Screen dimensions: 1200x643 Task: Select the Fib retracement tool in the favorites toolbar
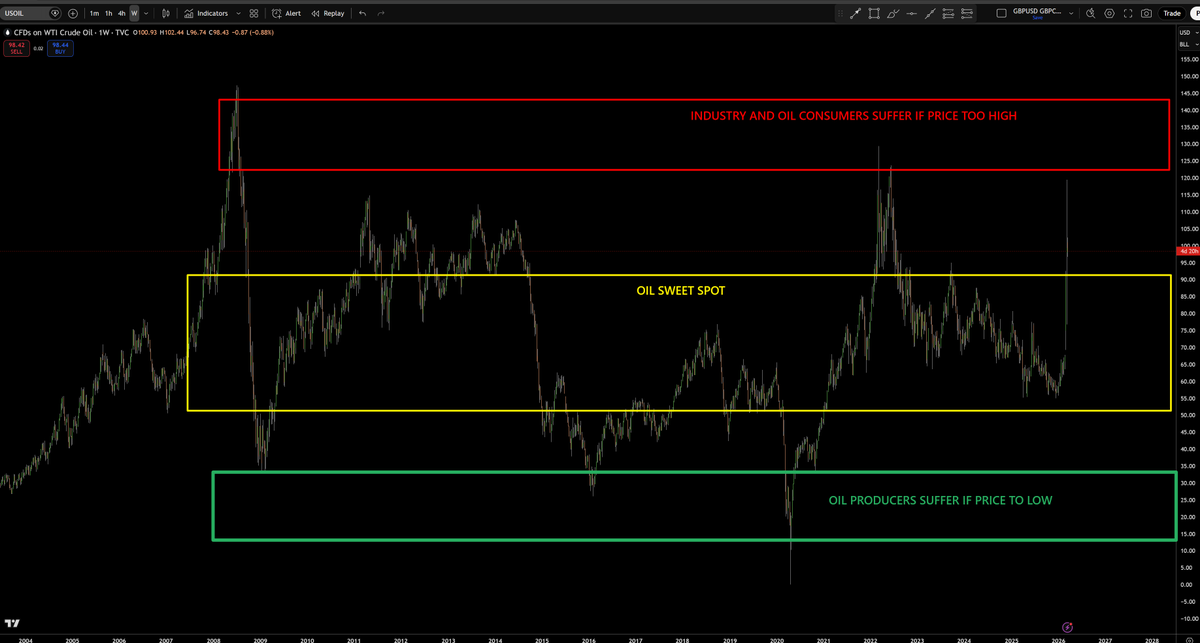pos(949,14)
